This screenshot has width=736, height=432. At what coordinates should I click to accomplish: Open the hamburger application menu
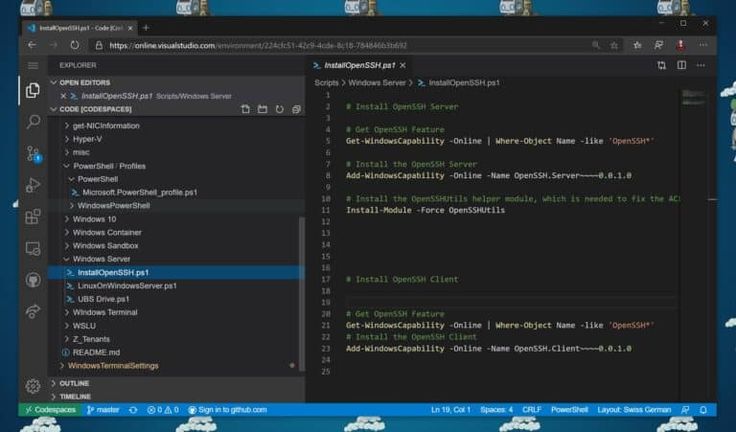(33, 65)
